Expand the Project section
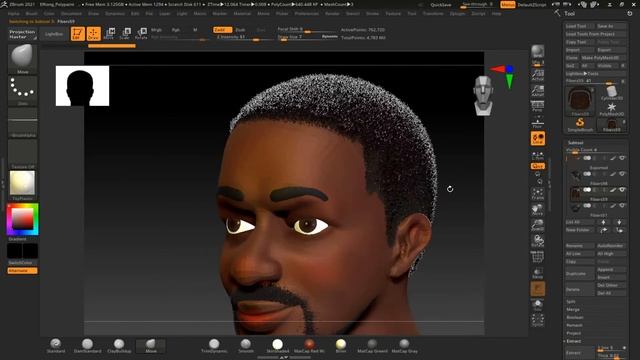The image size is (640, 360). pyautogui.click(x=573, y=333)
